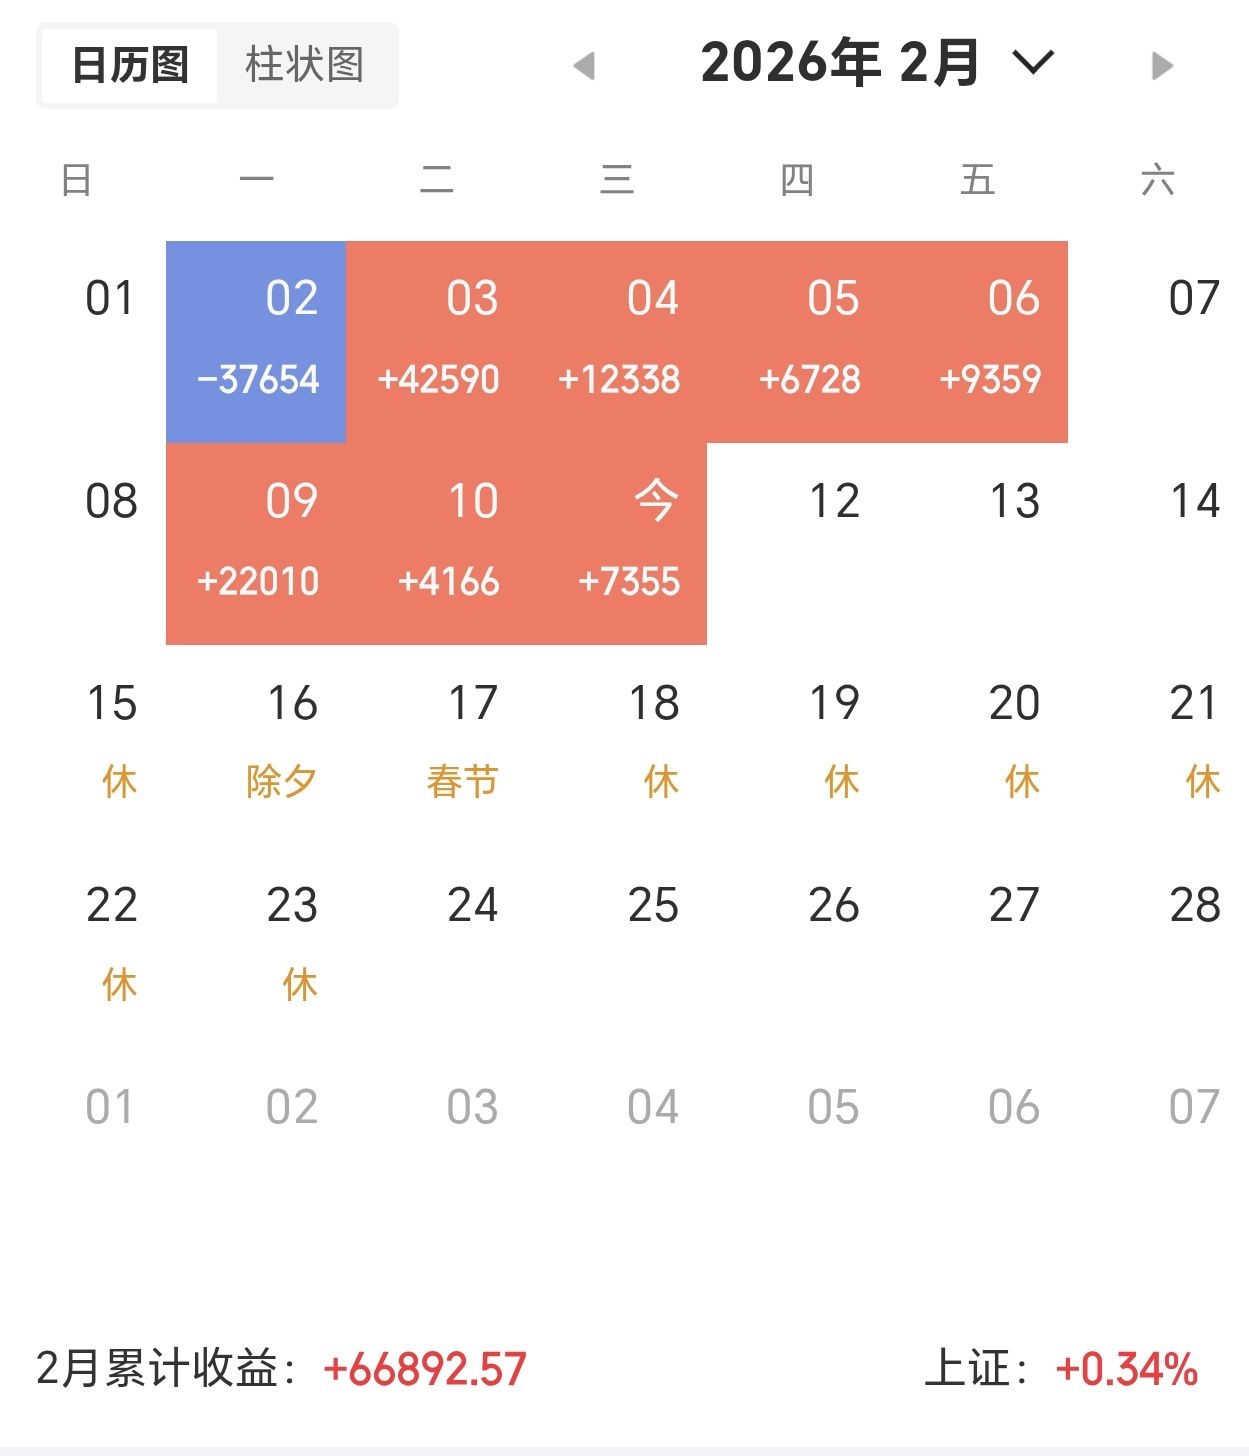Tap the 上证 index +0.34% value
The image size is (1249, 1456).
1126,1369
